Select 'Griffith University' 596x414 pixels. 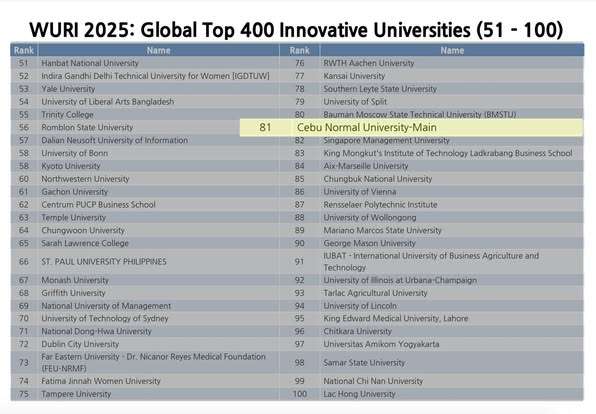pos(73,293)
